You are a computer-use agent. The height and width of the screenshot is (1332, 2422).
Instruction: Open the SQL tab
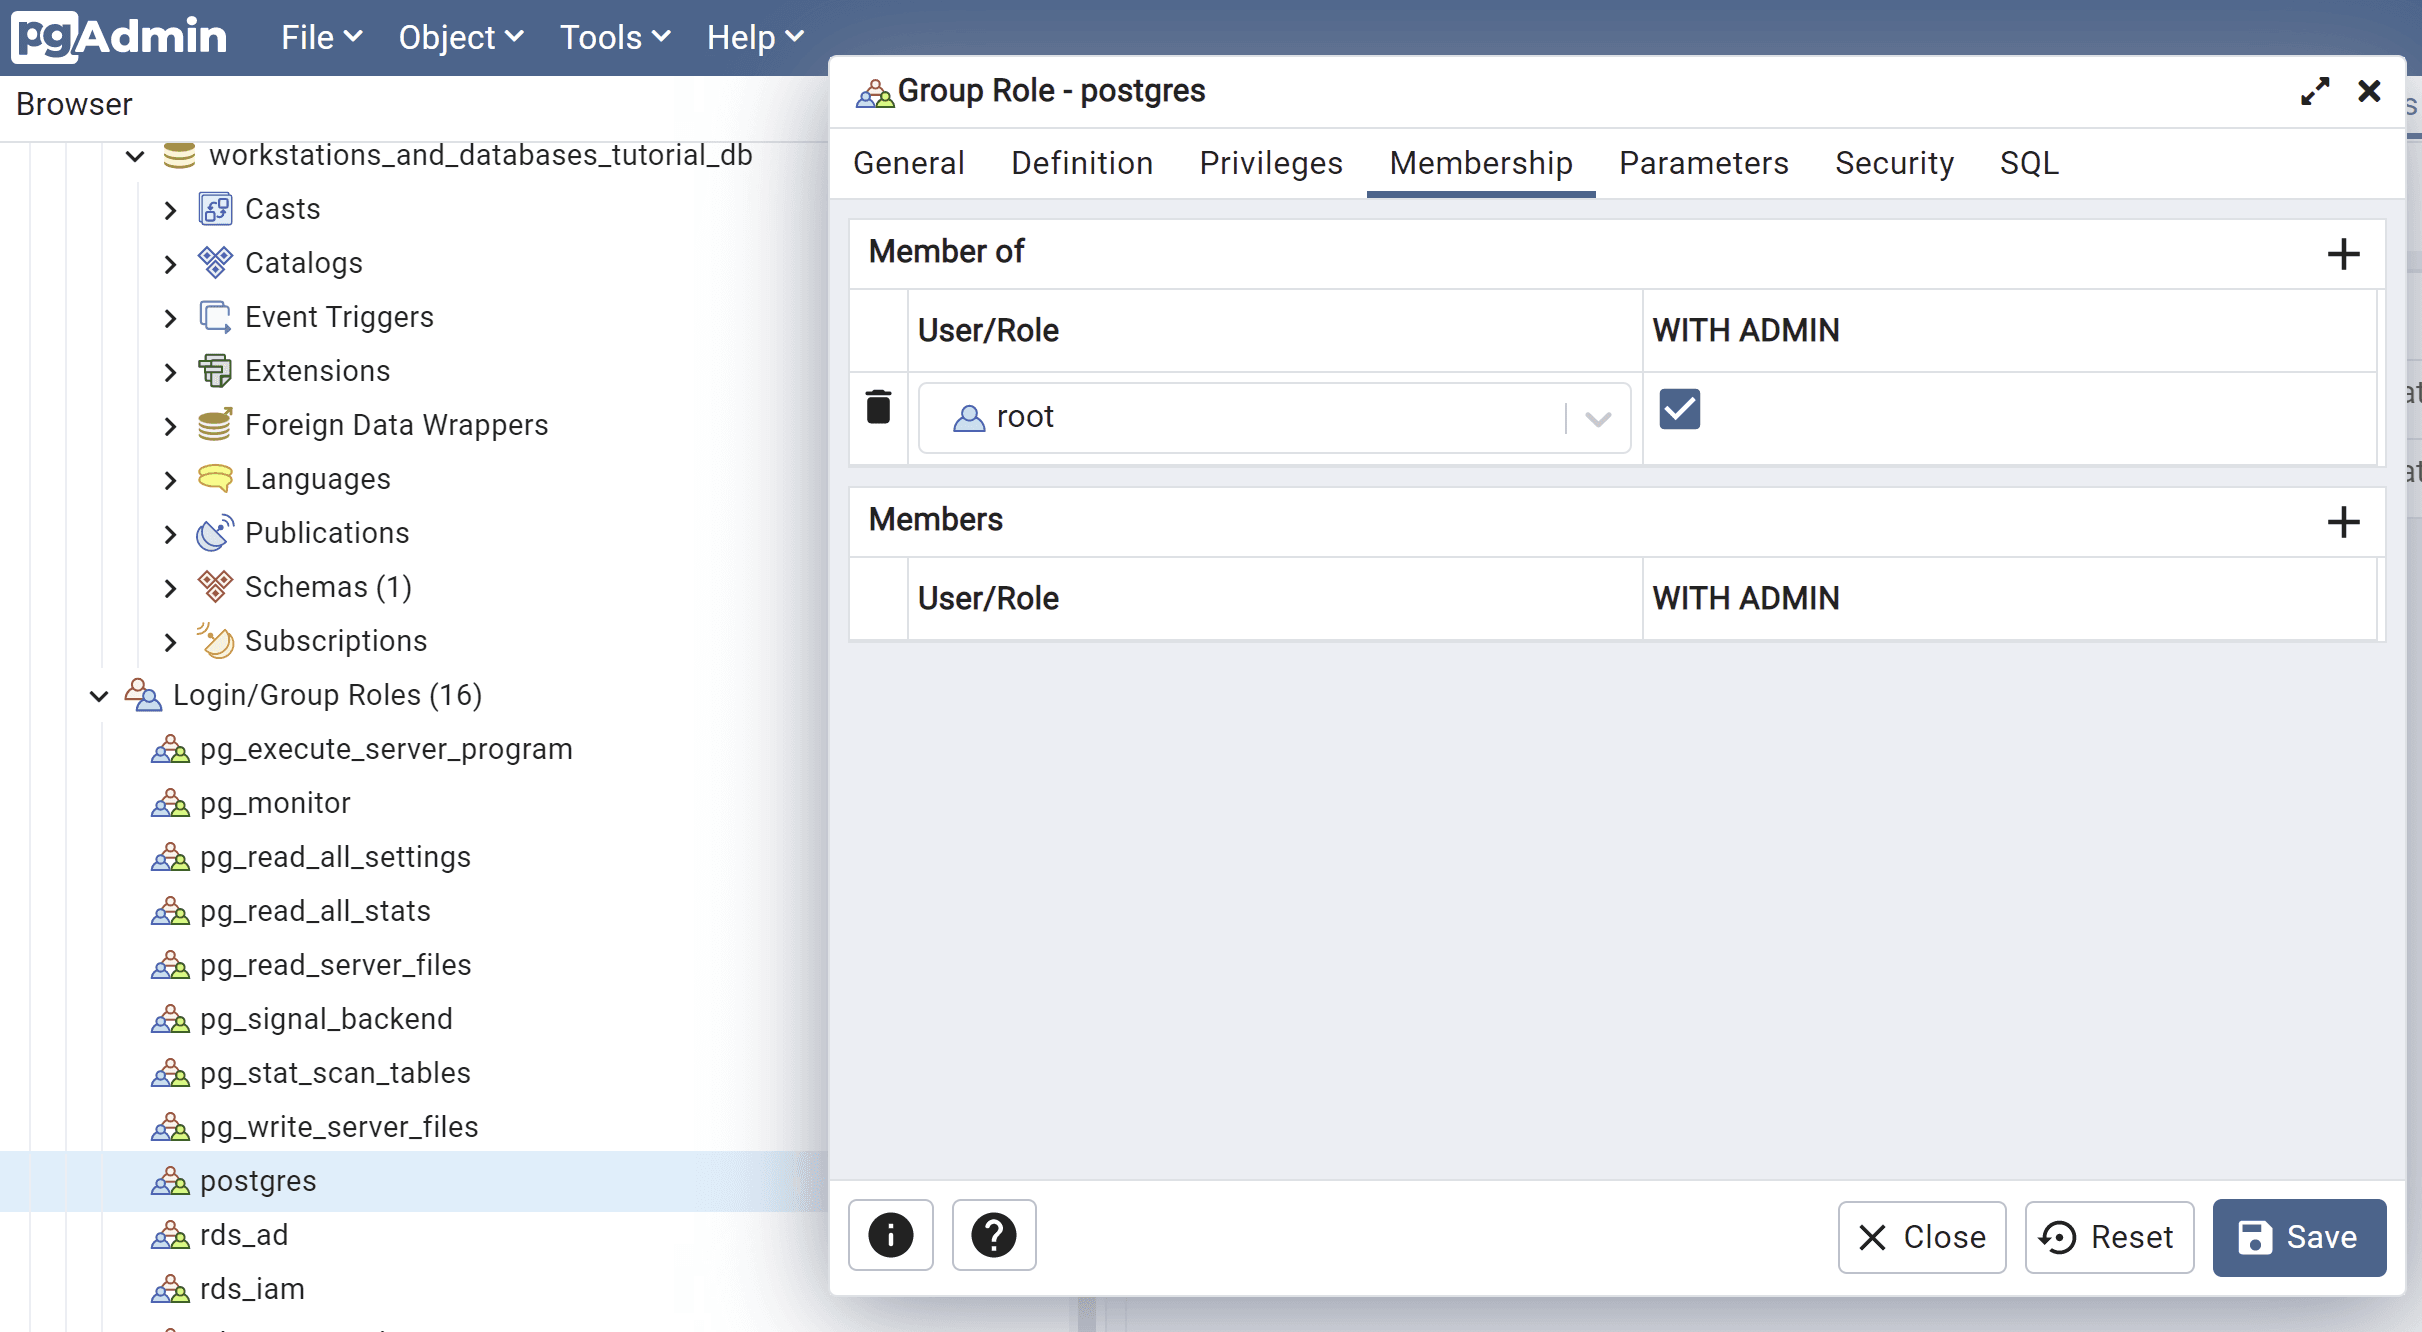tap(2028, 163)
